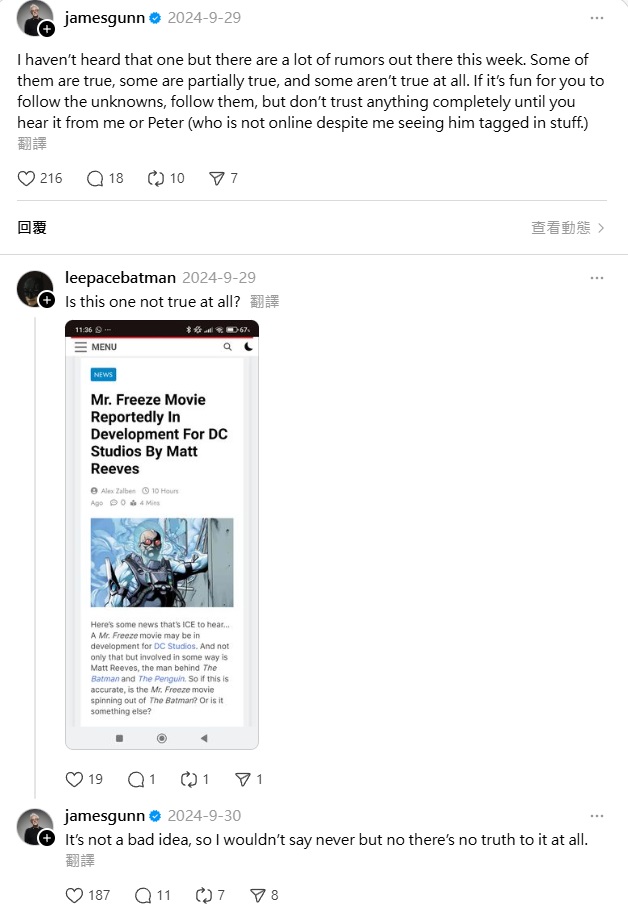
Task: Like leepacebatman's reply with 19 likes
Action: coord(74,779)
